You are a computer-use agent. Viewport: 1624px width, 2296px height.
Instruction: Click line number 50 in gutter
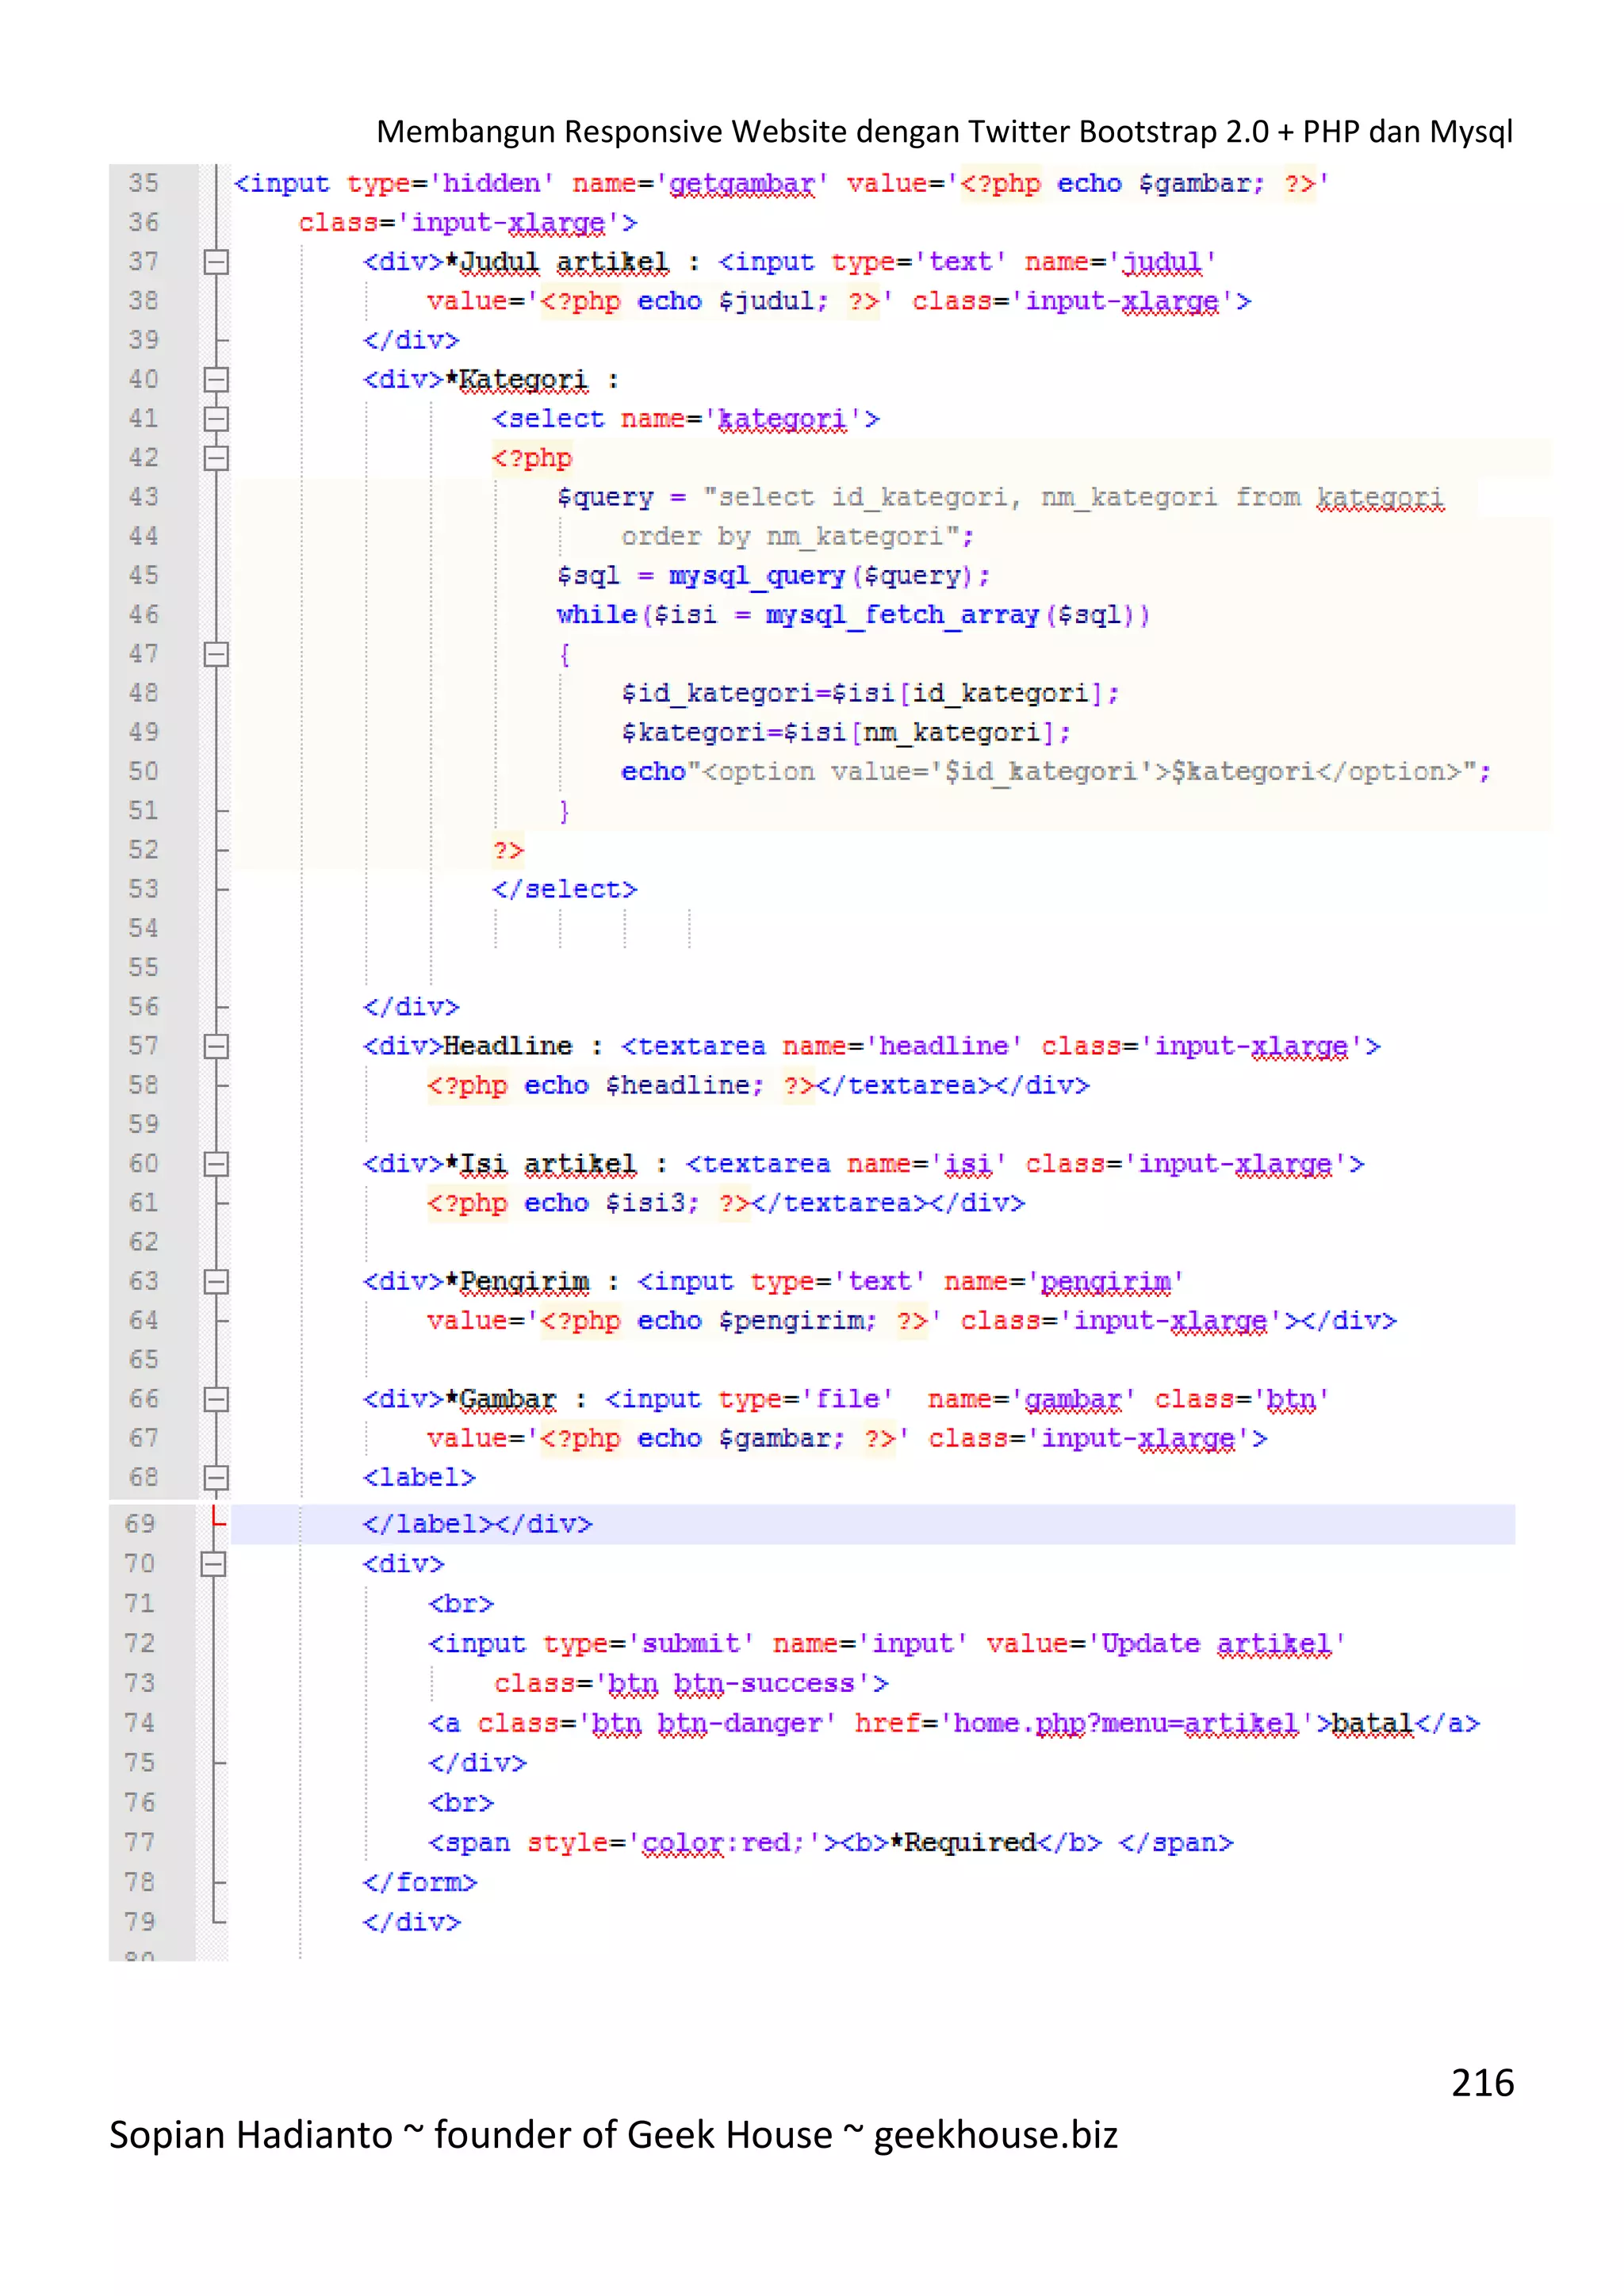coord(144,772)
